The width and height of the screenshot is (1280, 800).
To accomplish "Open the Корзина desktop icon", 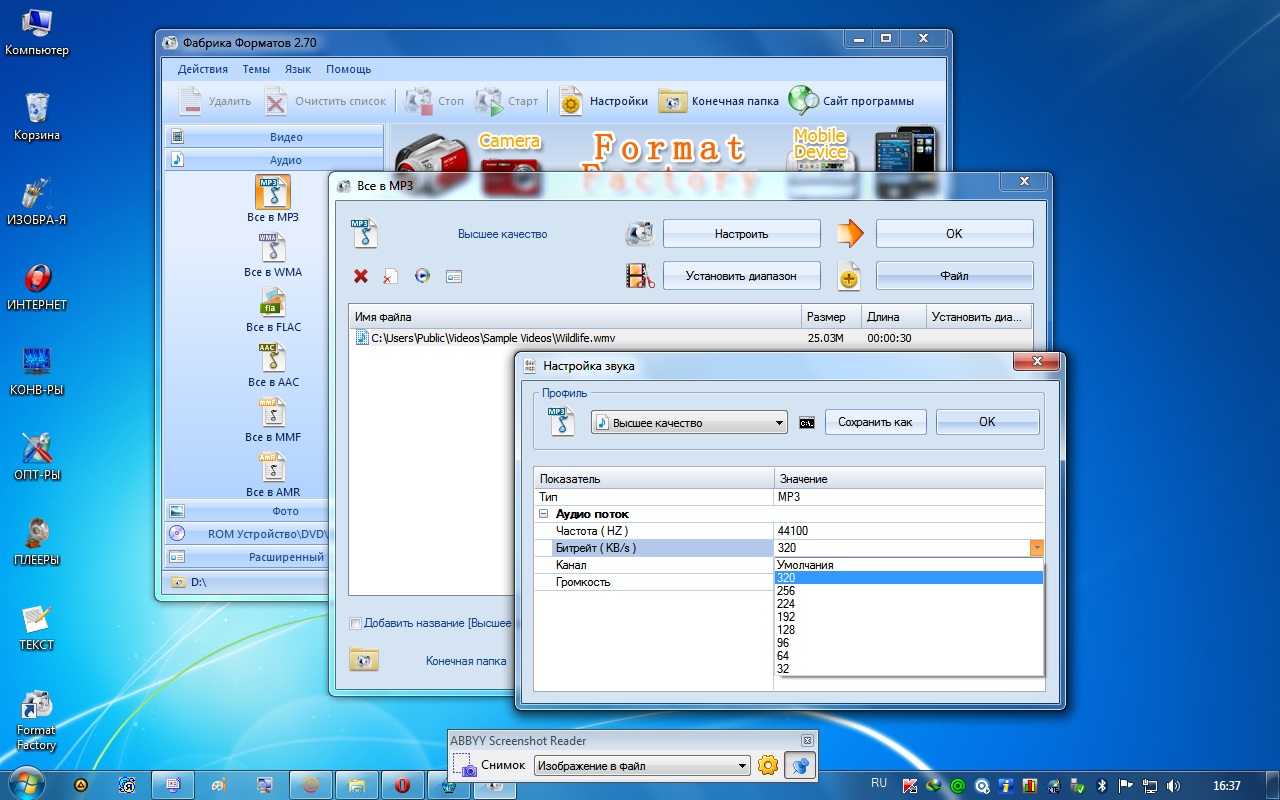I will coord(37,116).
